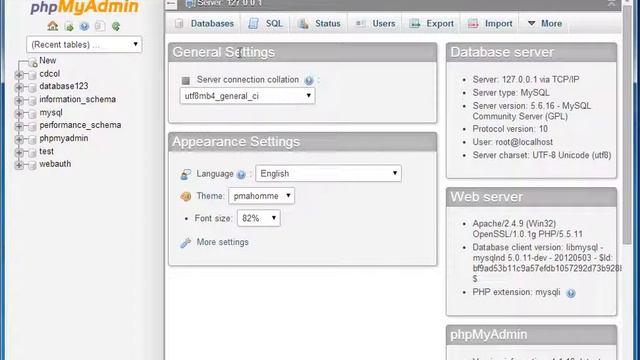The height and width of the screenshot is (360, 640).
Task: Open the mysql database link
Action: (x=51, y=112)
